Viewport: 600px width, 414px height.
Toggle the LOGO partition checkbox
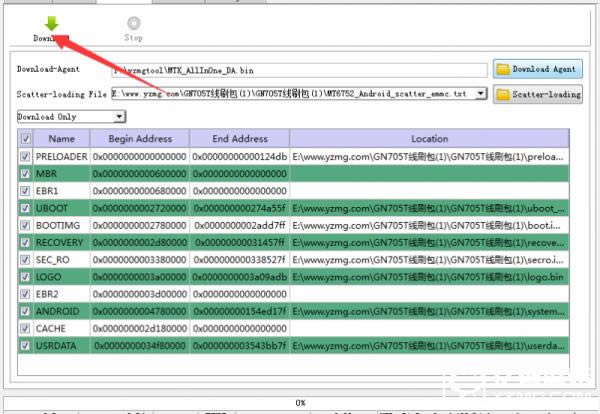[x=25, y=276]
